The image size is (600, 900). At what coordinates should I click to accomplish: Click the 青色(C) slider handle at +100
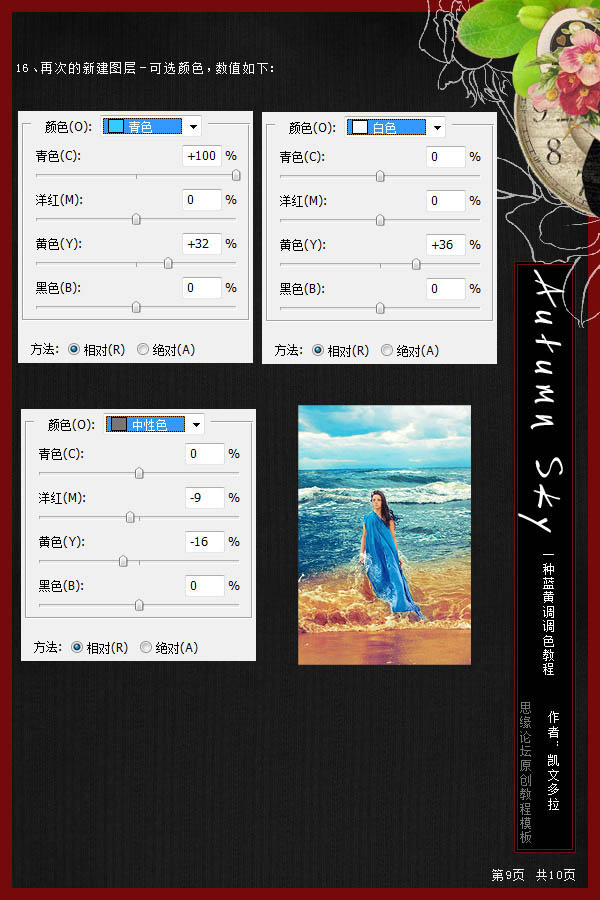[236, 175]
